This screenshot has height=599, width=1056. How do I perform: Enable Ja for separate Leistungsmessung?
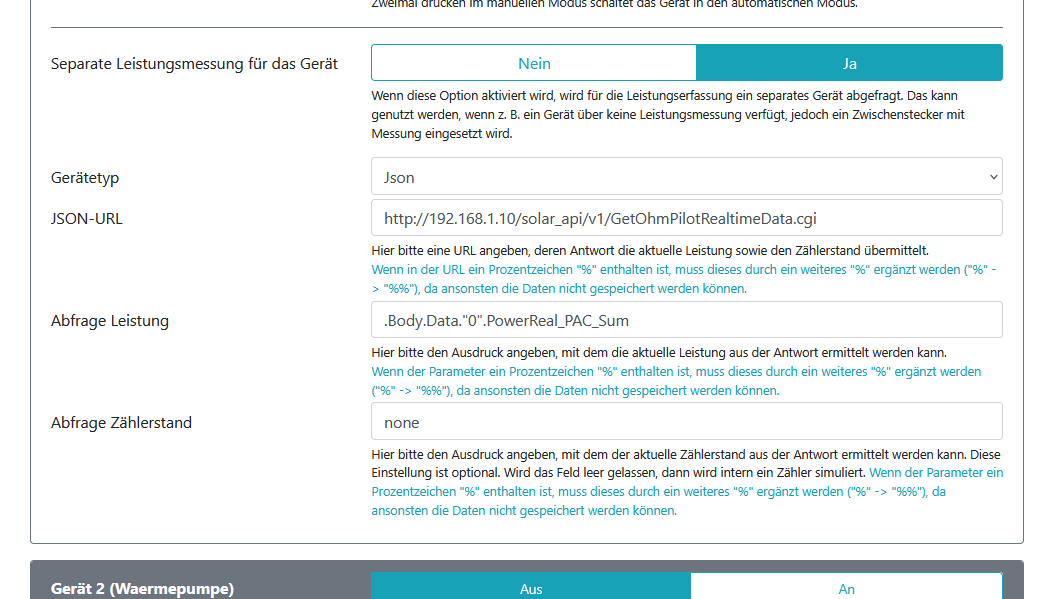click(x=849, y=62)
